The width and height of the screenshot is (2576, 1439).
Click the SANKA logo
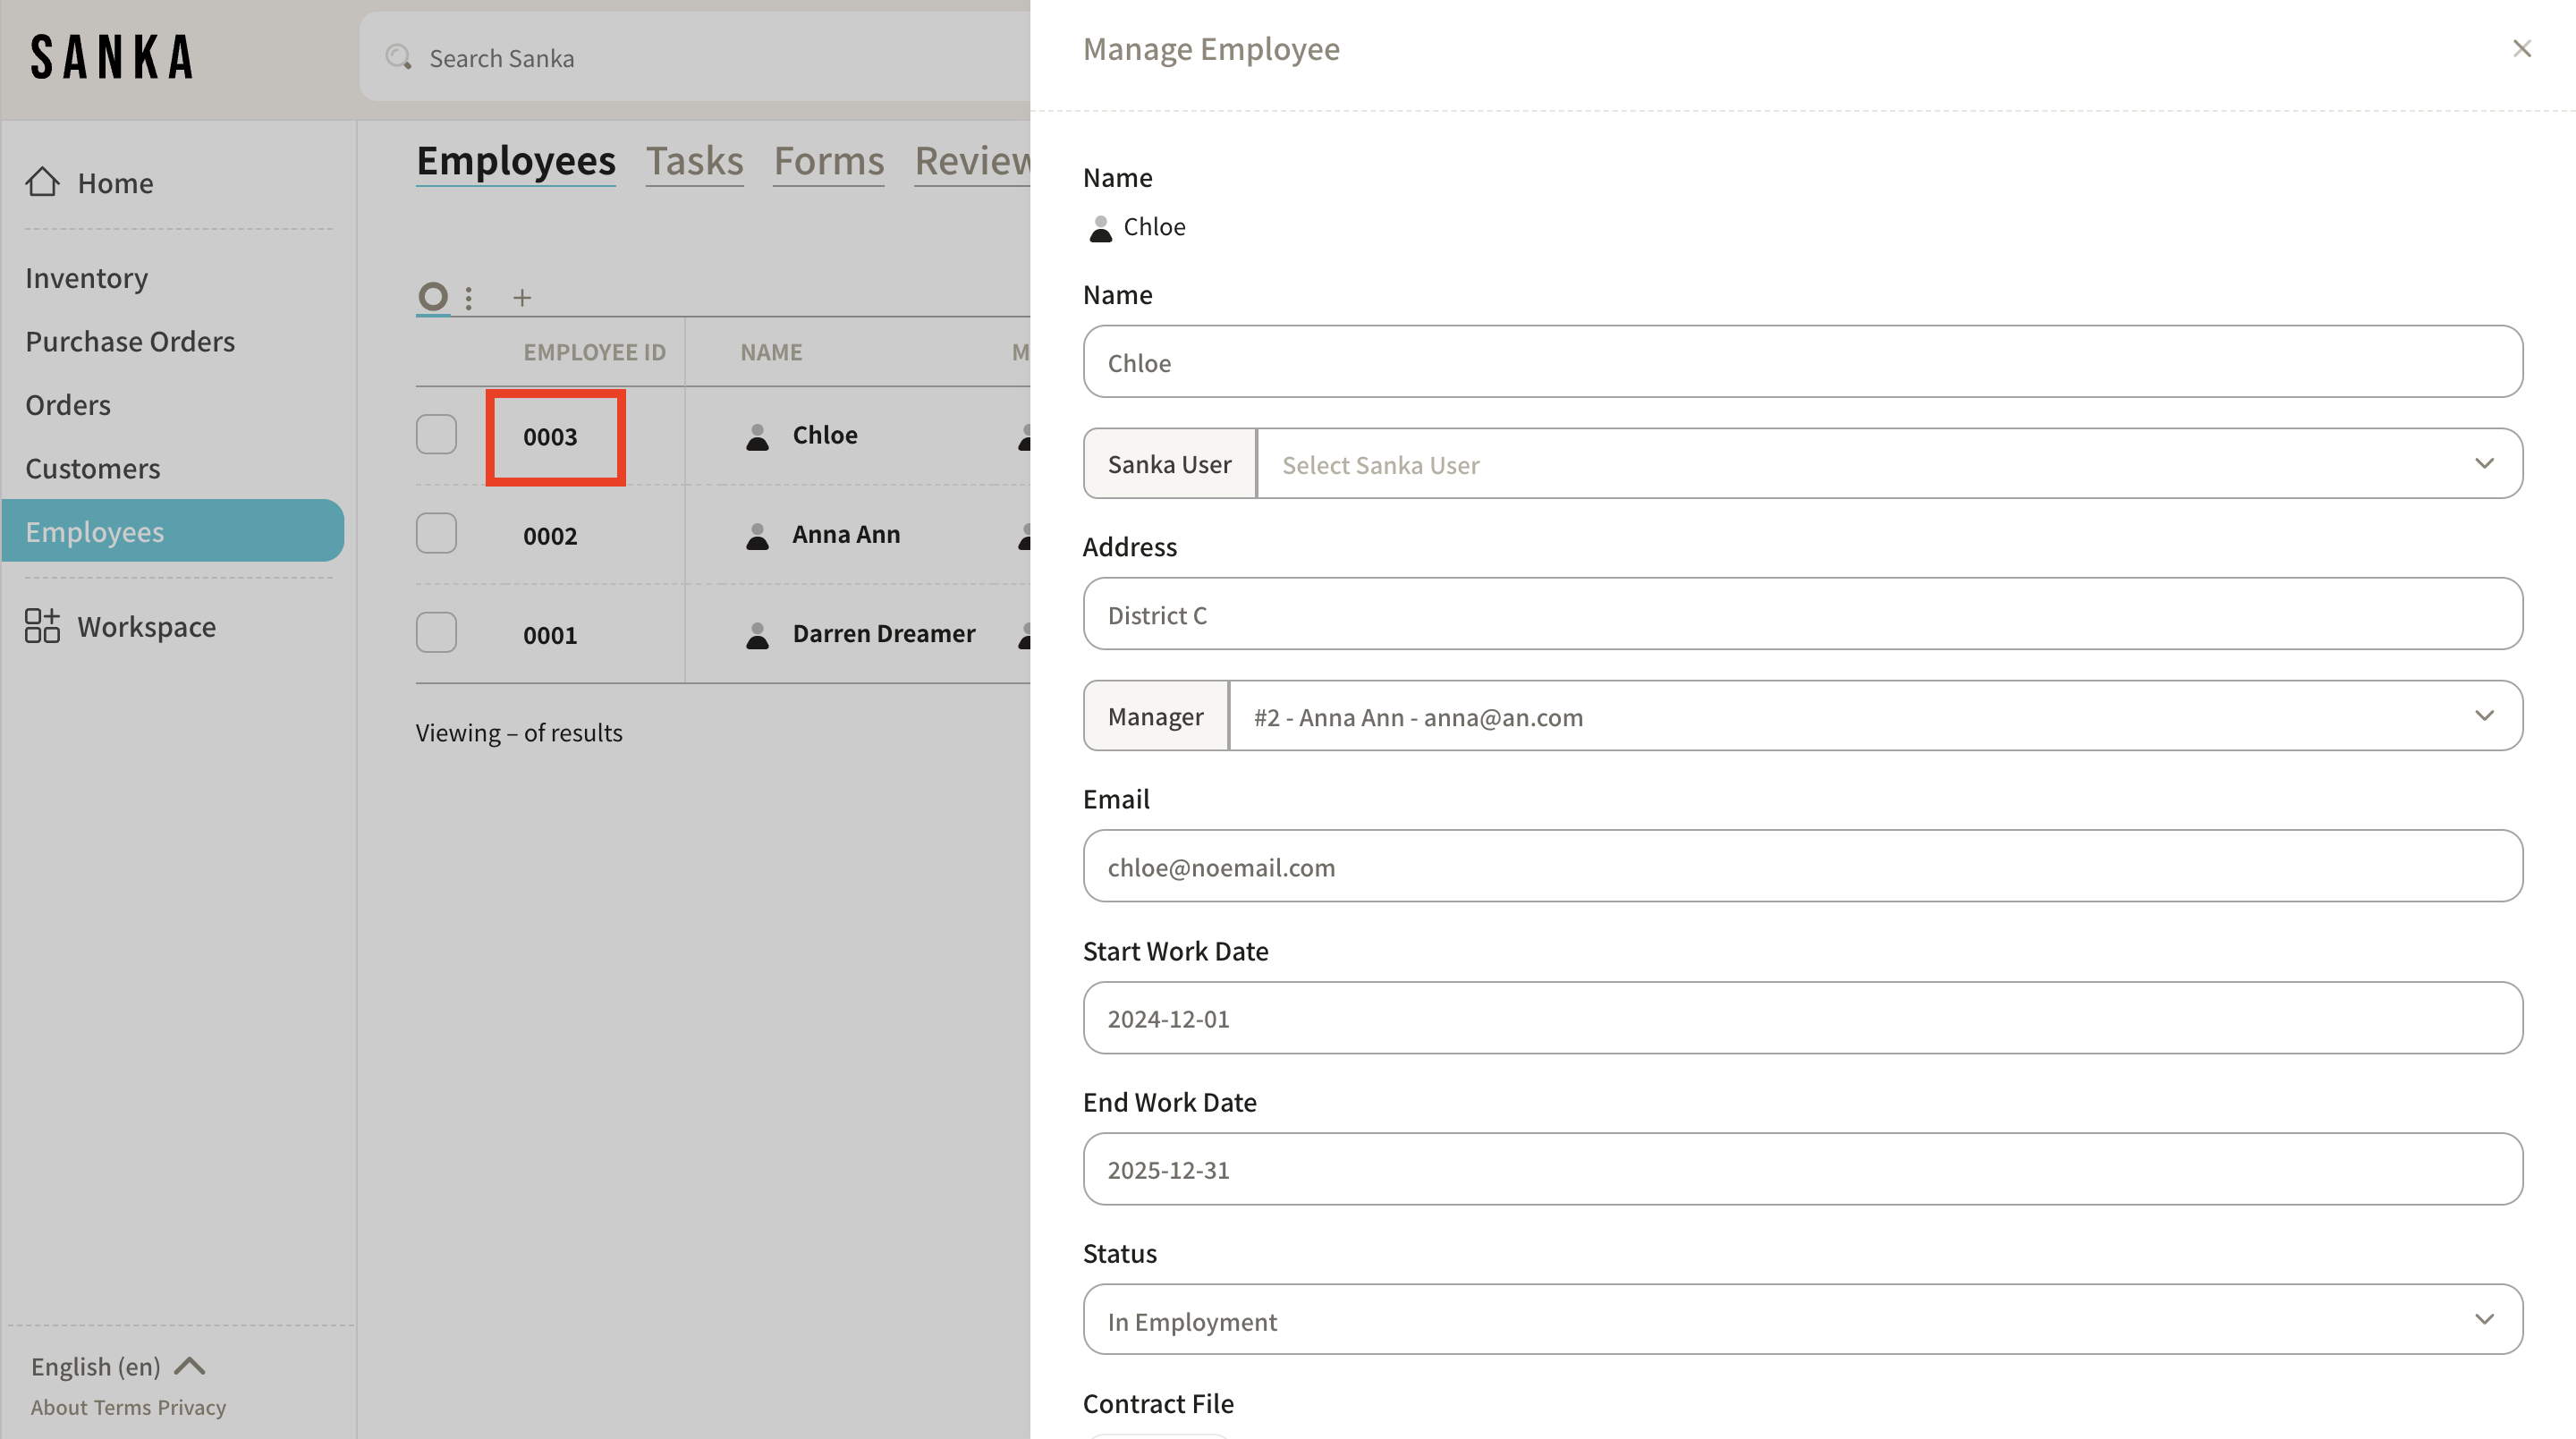(x=111, y=57)
